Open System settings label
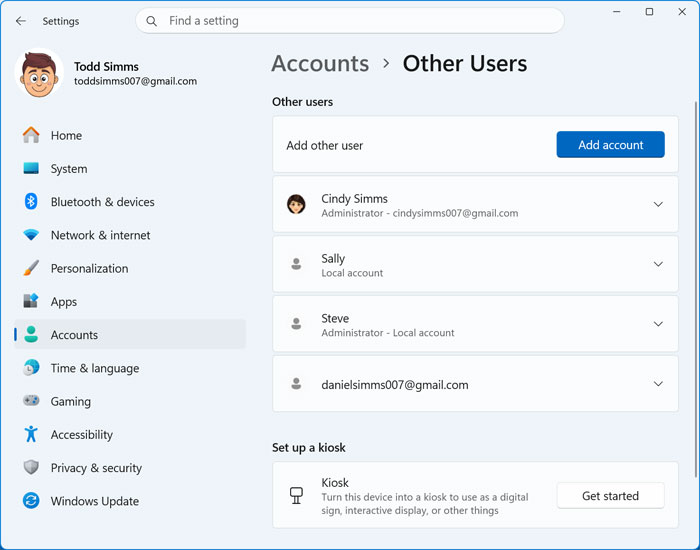700x550 pixels. [x=69, y=169]
